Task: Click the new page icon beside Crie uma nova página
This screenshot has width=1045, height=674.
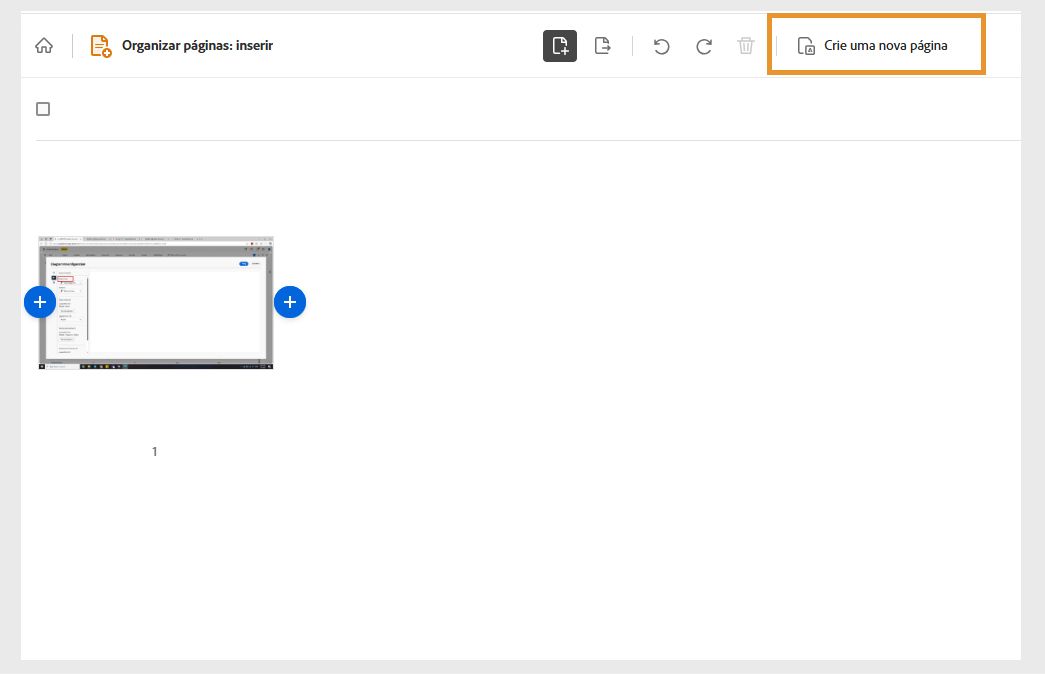Action: coord(807,44)
